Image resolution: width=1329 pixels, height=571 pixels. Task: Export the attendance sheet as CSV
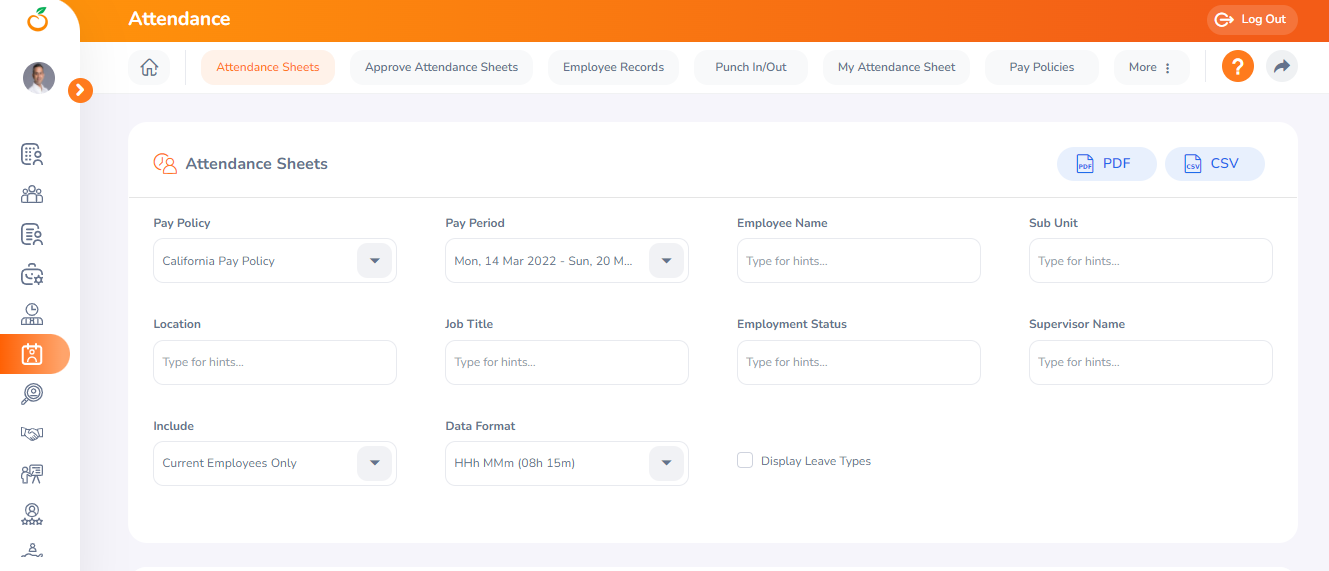1215,164
